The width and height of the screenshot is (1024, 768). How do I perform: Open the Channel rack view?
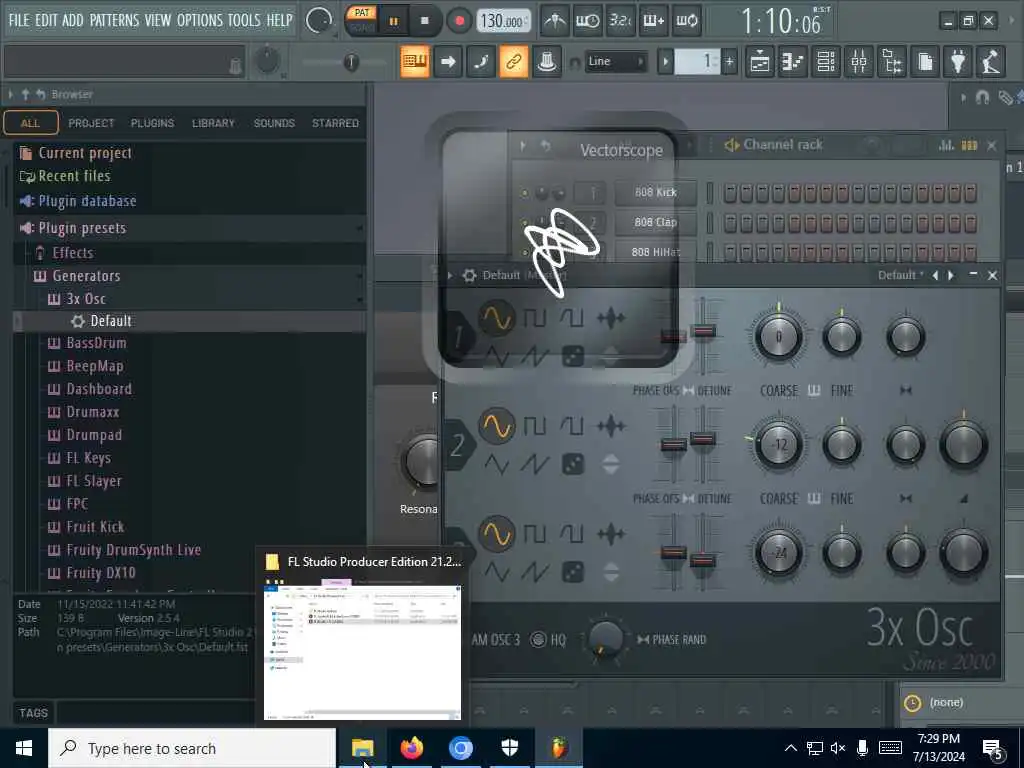tap(826, 62)
